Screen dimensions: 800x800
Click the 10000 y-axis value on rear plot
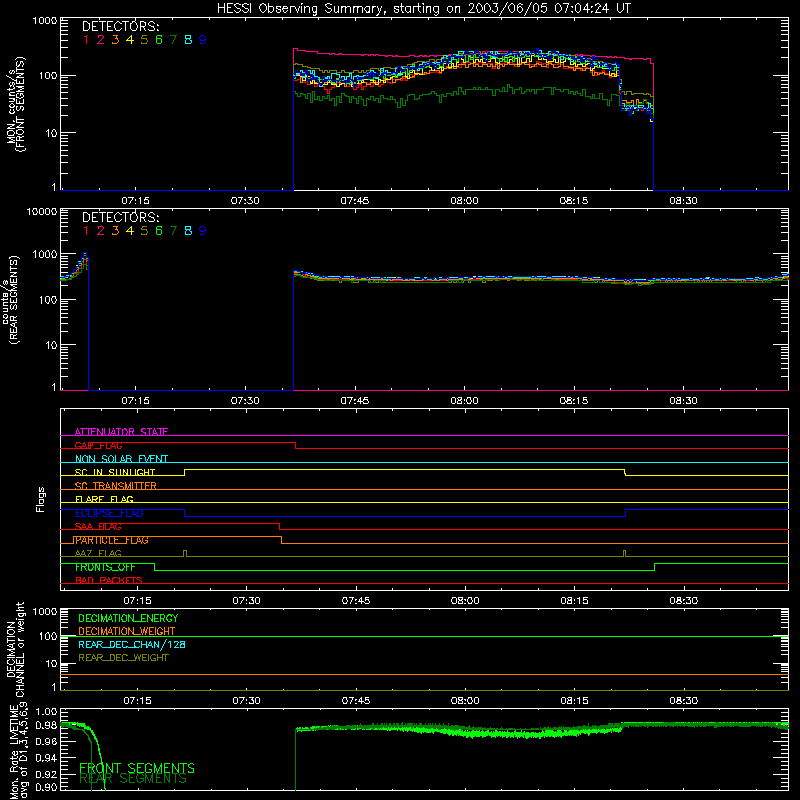click(42, 212)
